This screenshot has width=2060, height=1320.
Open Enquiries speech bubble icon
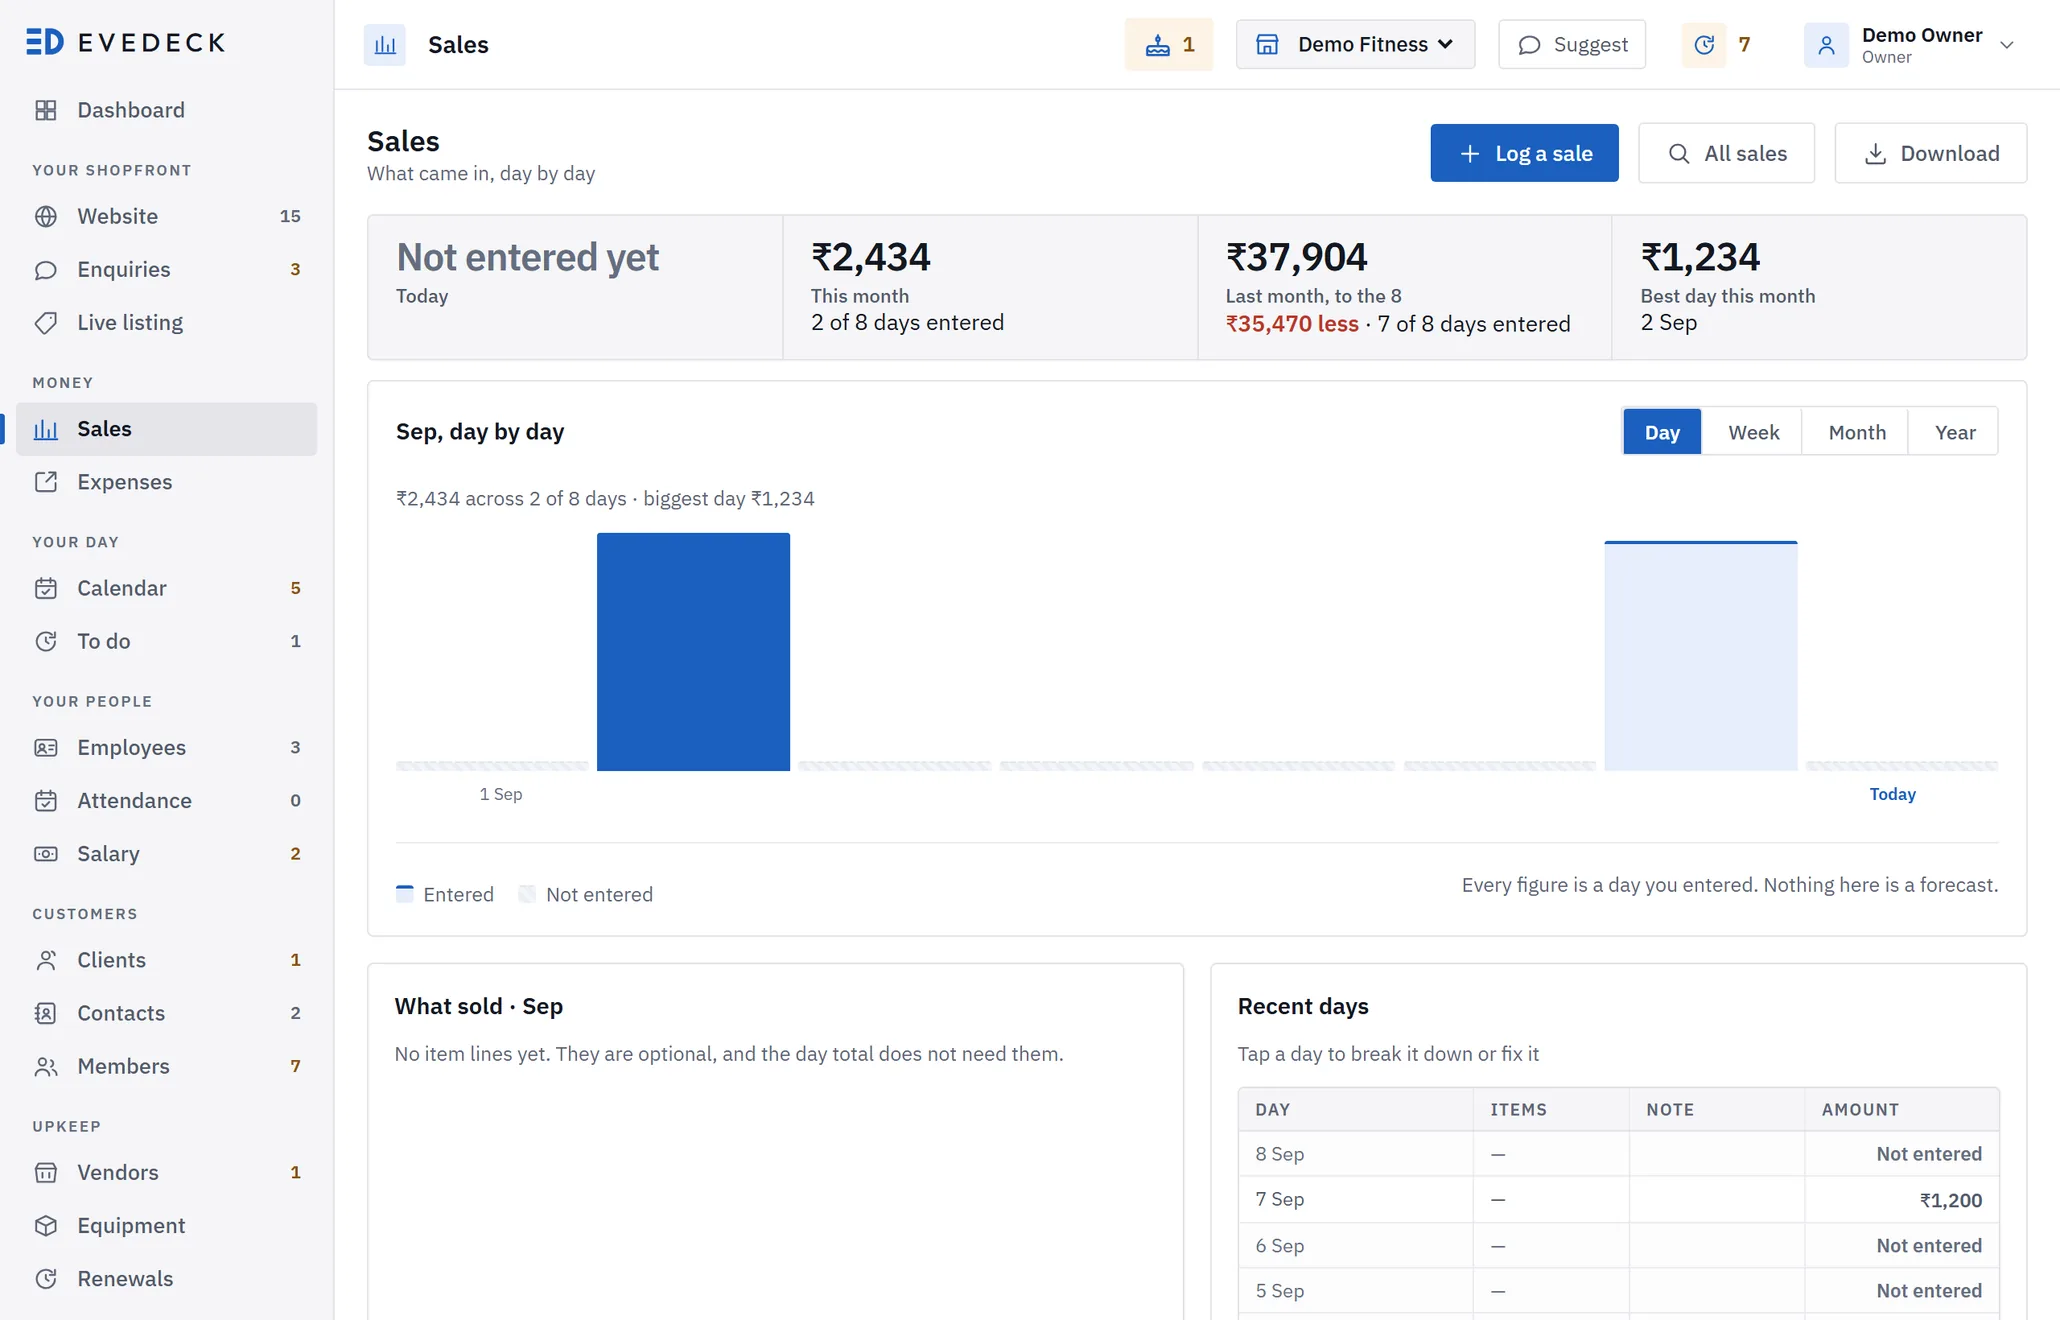[46, 269]
